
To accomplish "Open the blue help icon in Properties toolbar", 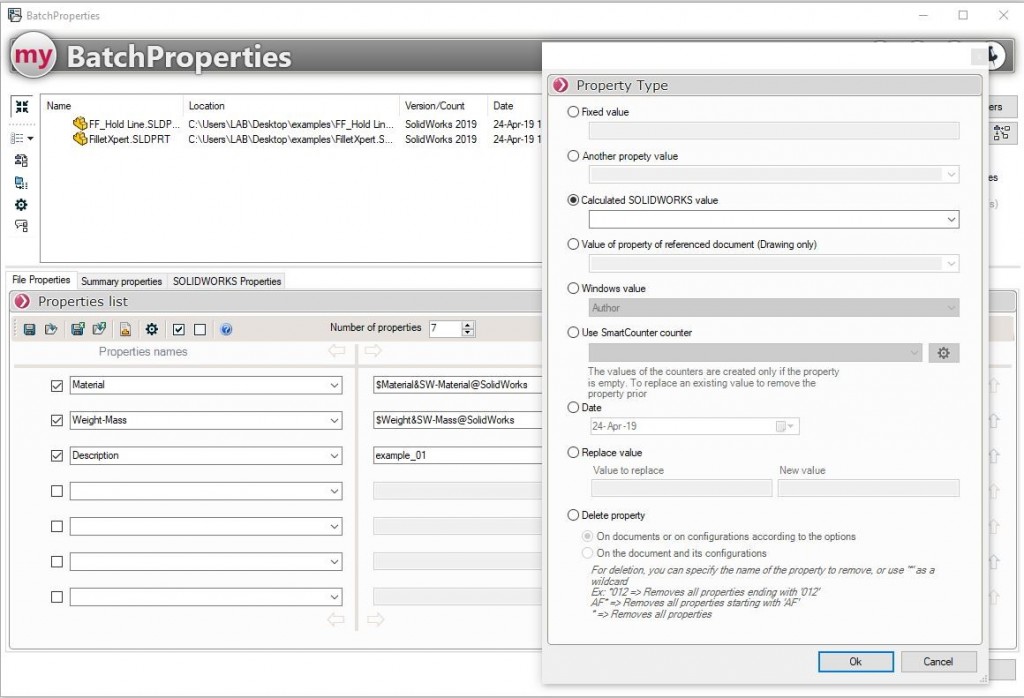I will coord(226,330).
